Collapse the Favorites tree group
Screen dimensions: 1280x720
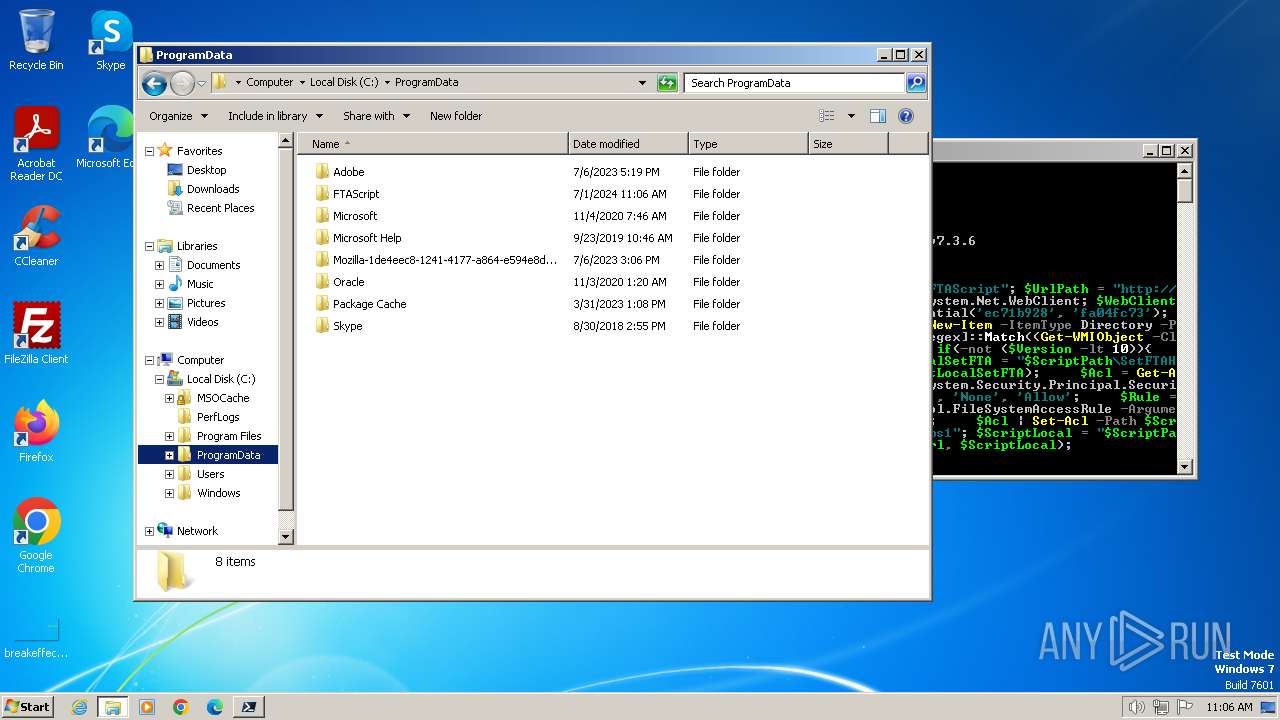point(149,151)
